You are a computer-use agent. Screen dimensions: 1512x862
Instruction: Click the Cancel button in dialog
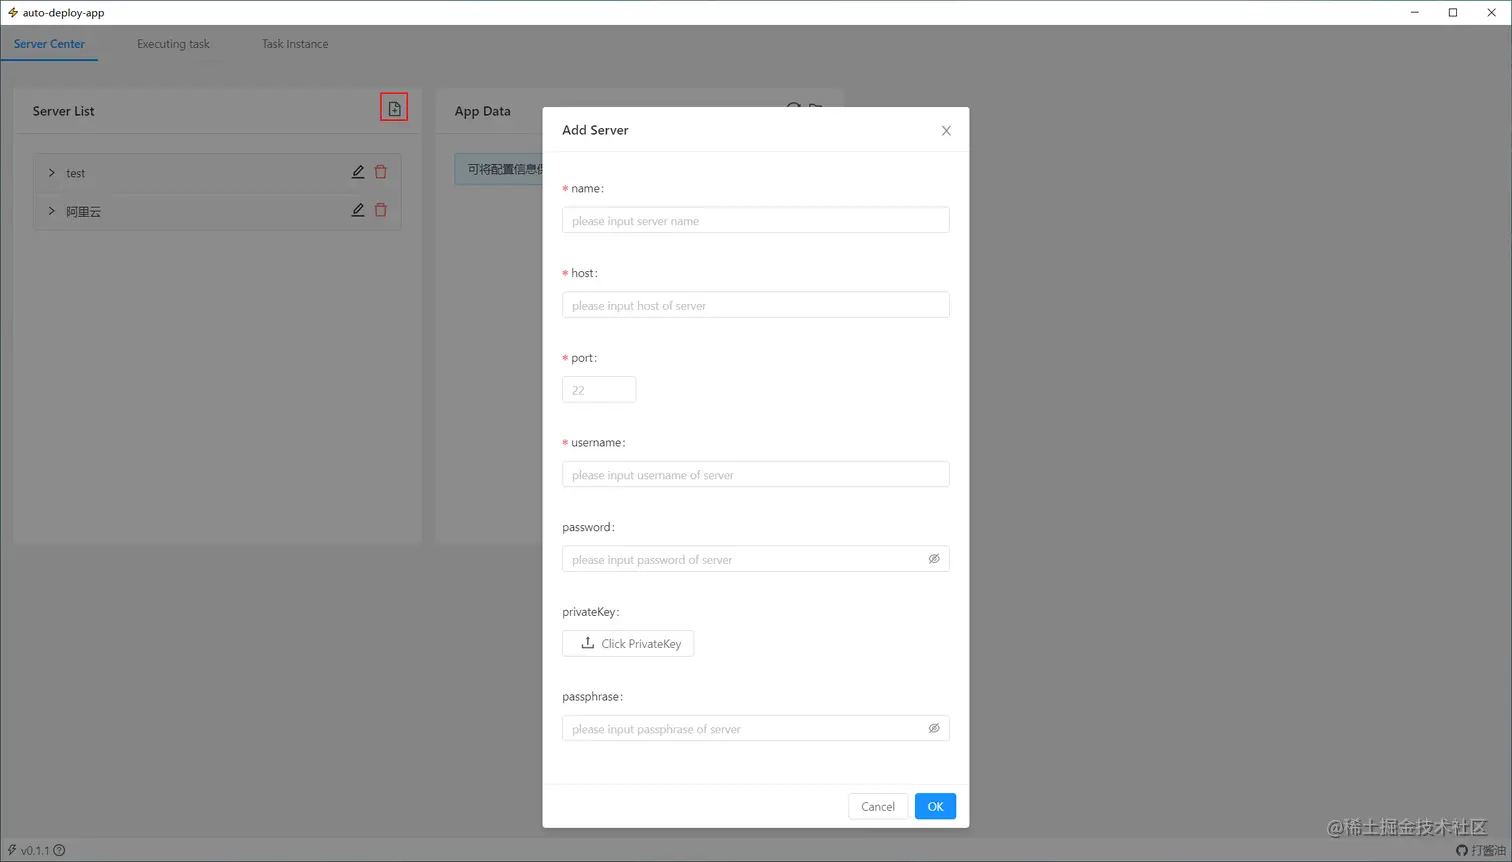878,806
